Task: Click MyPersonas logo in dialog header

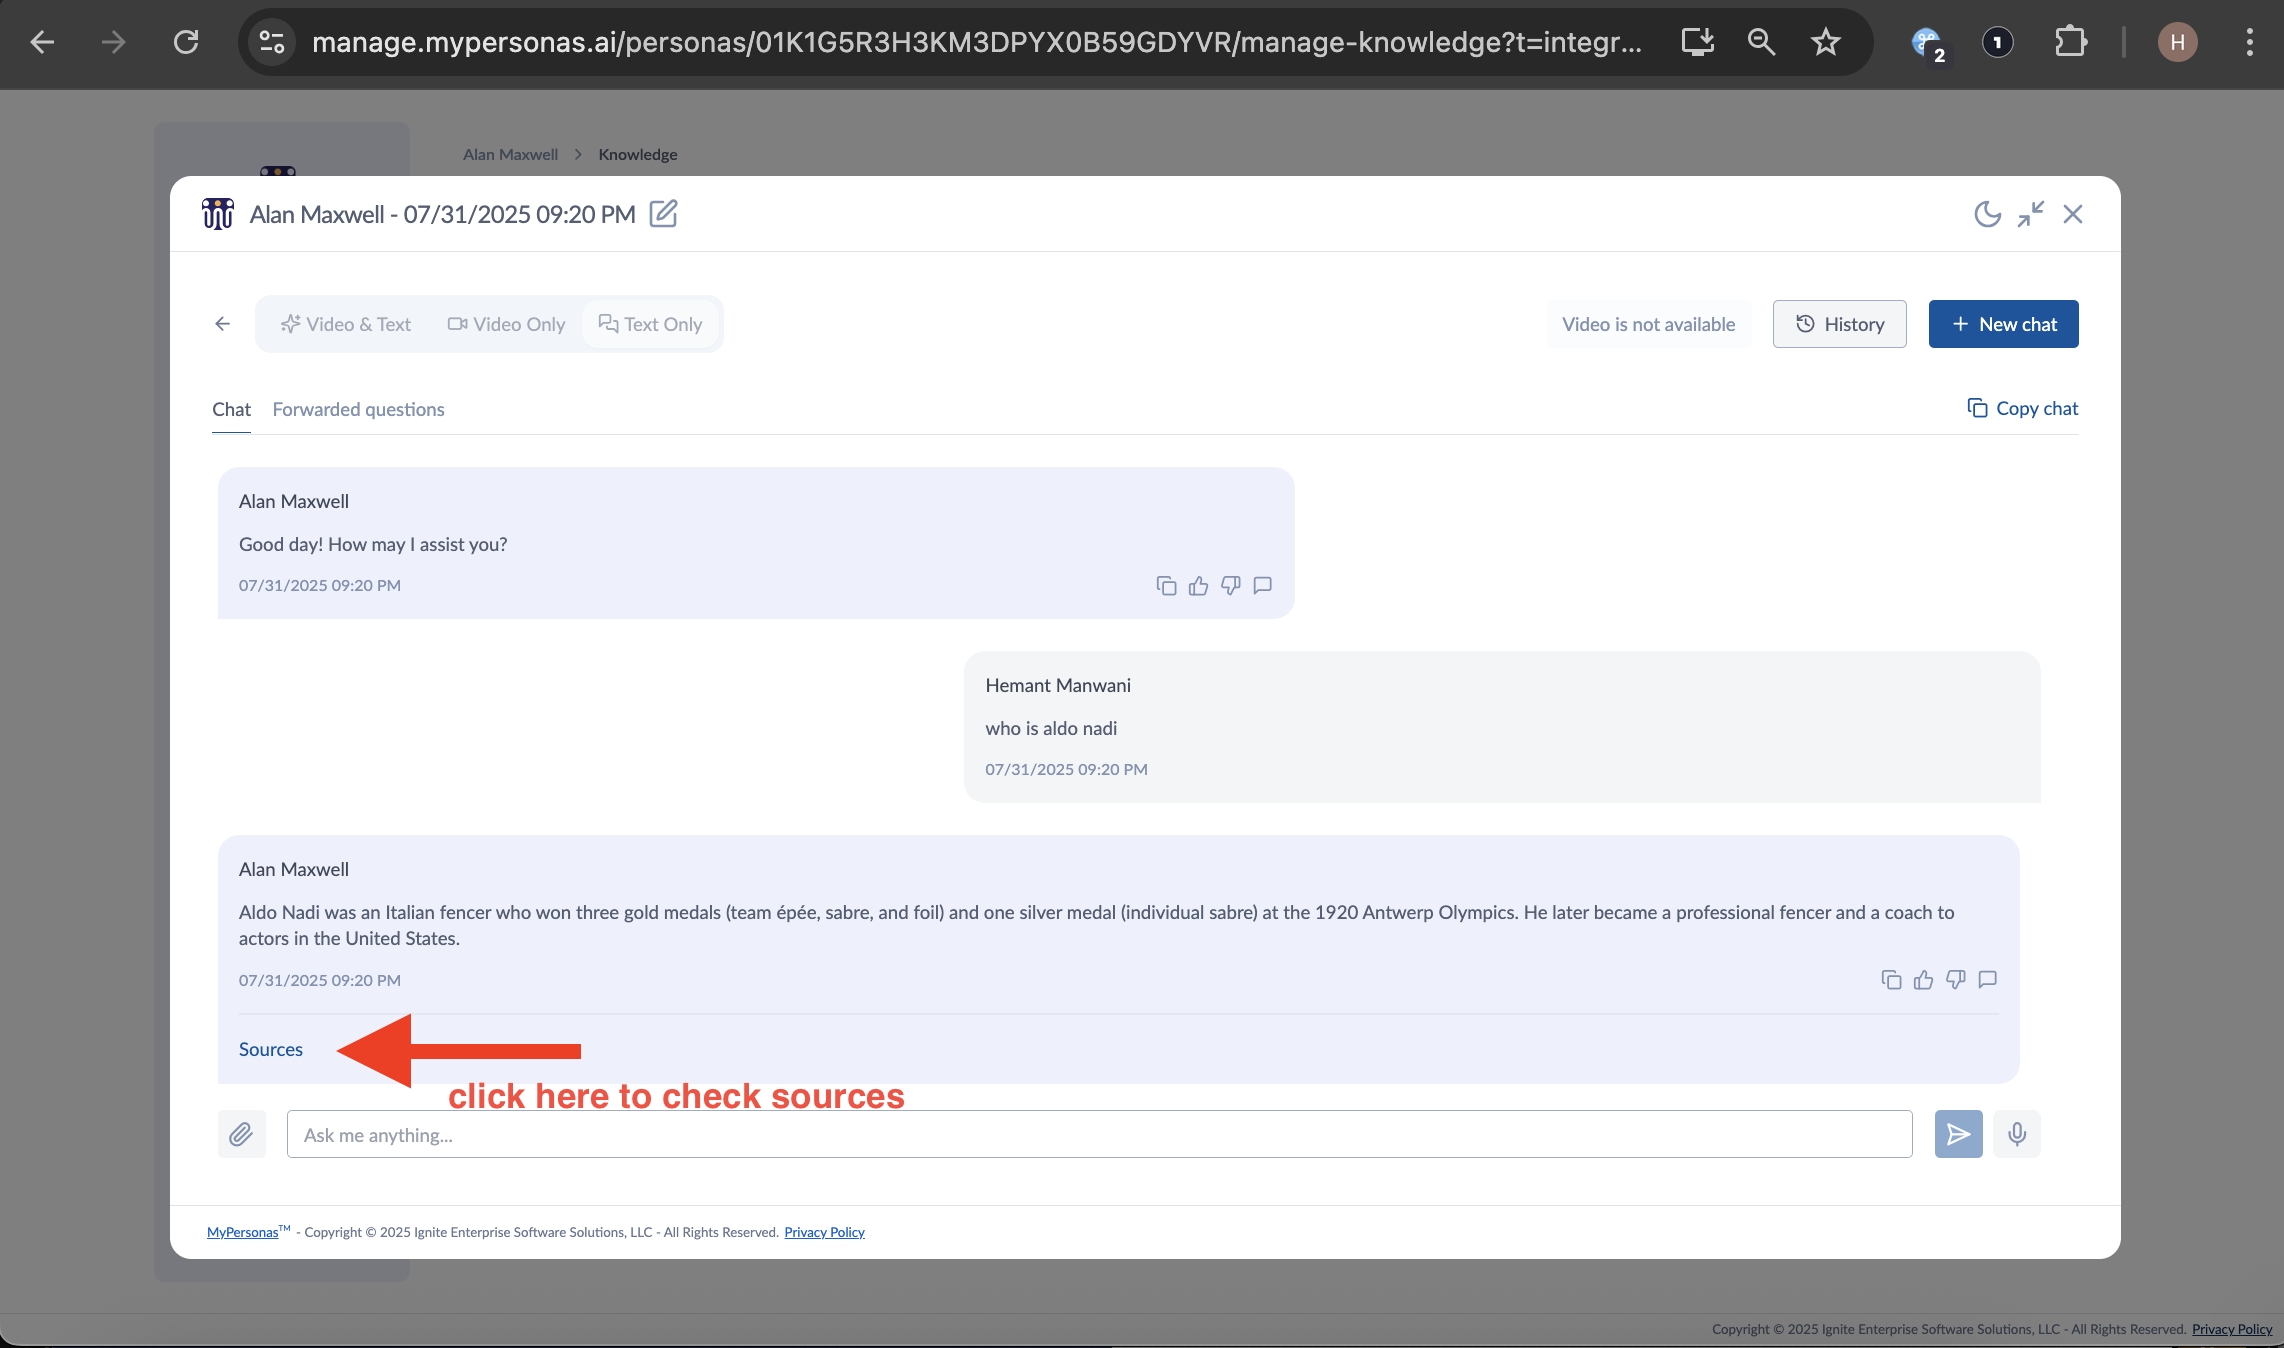Action: (217, 213)
